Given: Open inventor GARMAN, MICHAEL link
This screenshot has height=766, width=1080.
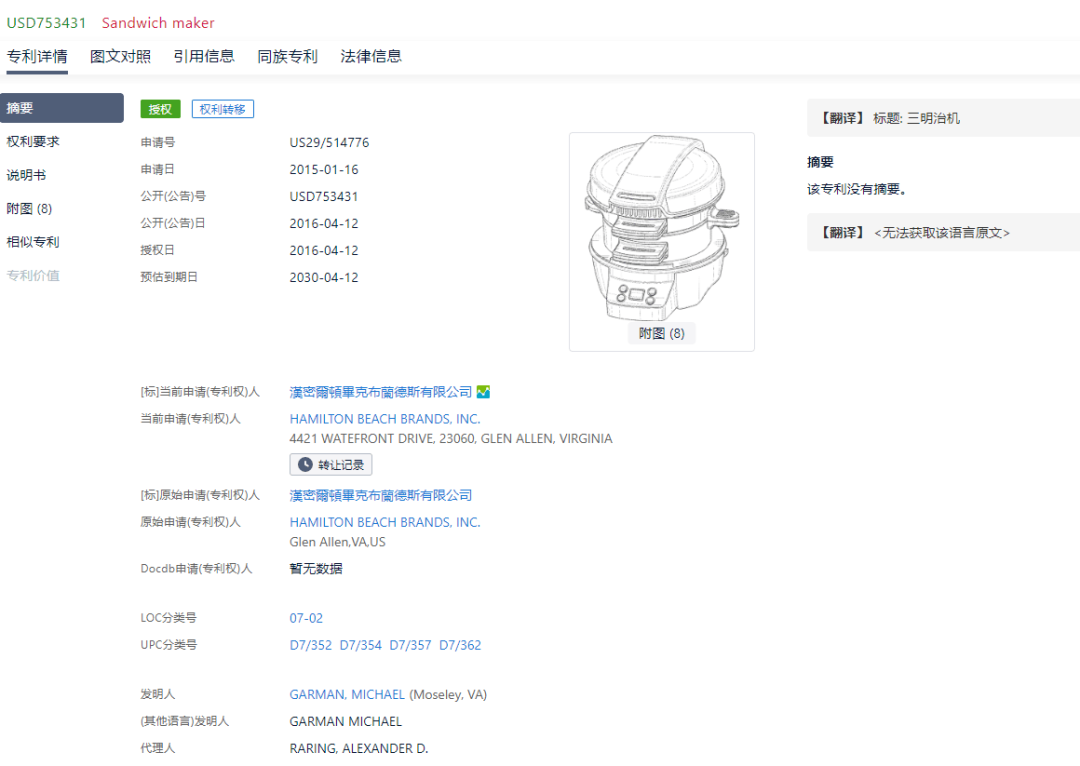Looking at the screenshot, I should pyautogui.click(x=347, y=694).
